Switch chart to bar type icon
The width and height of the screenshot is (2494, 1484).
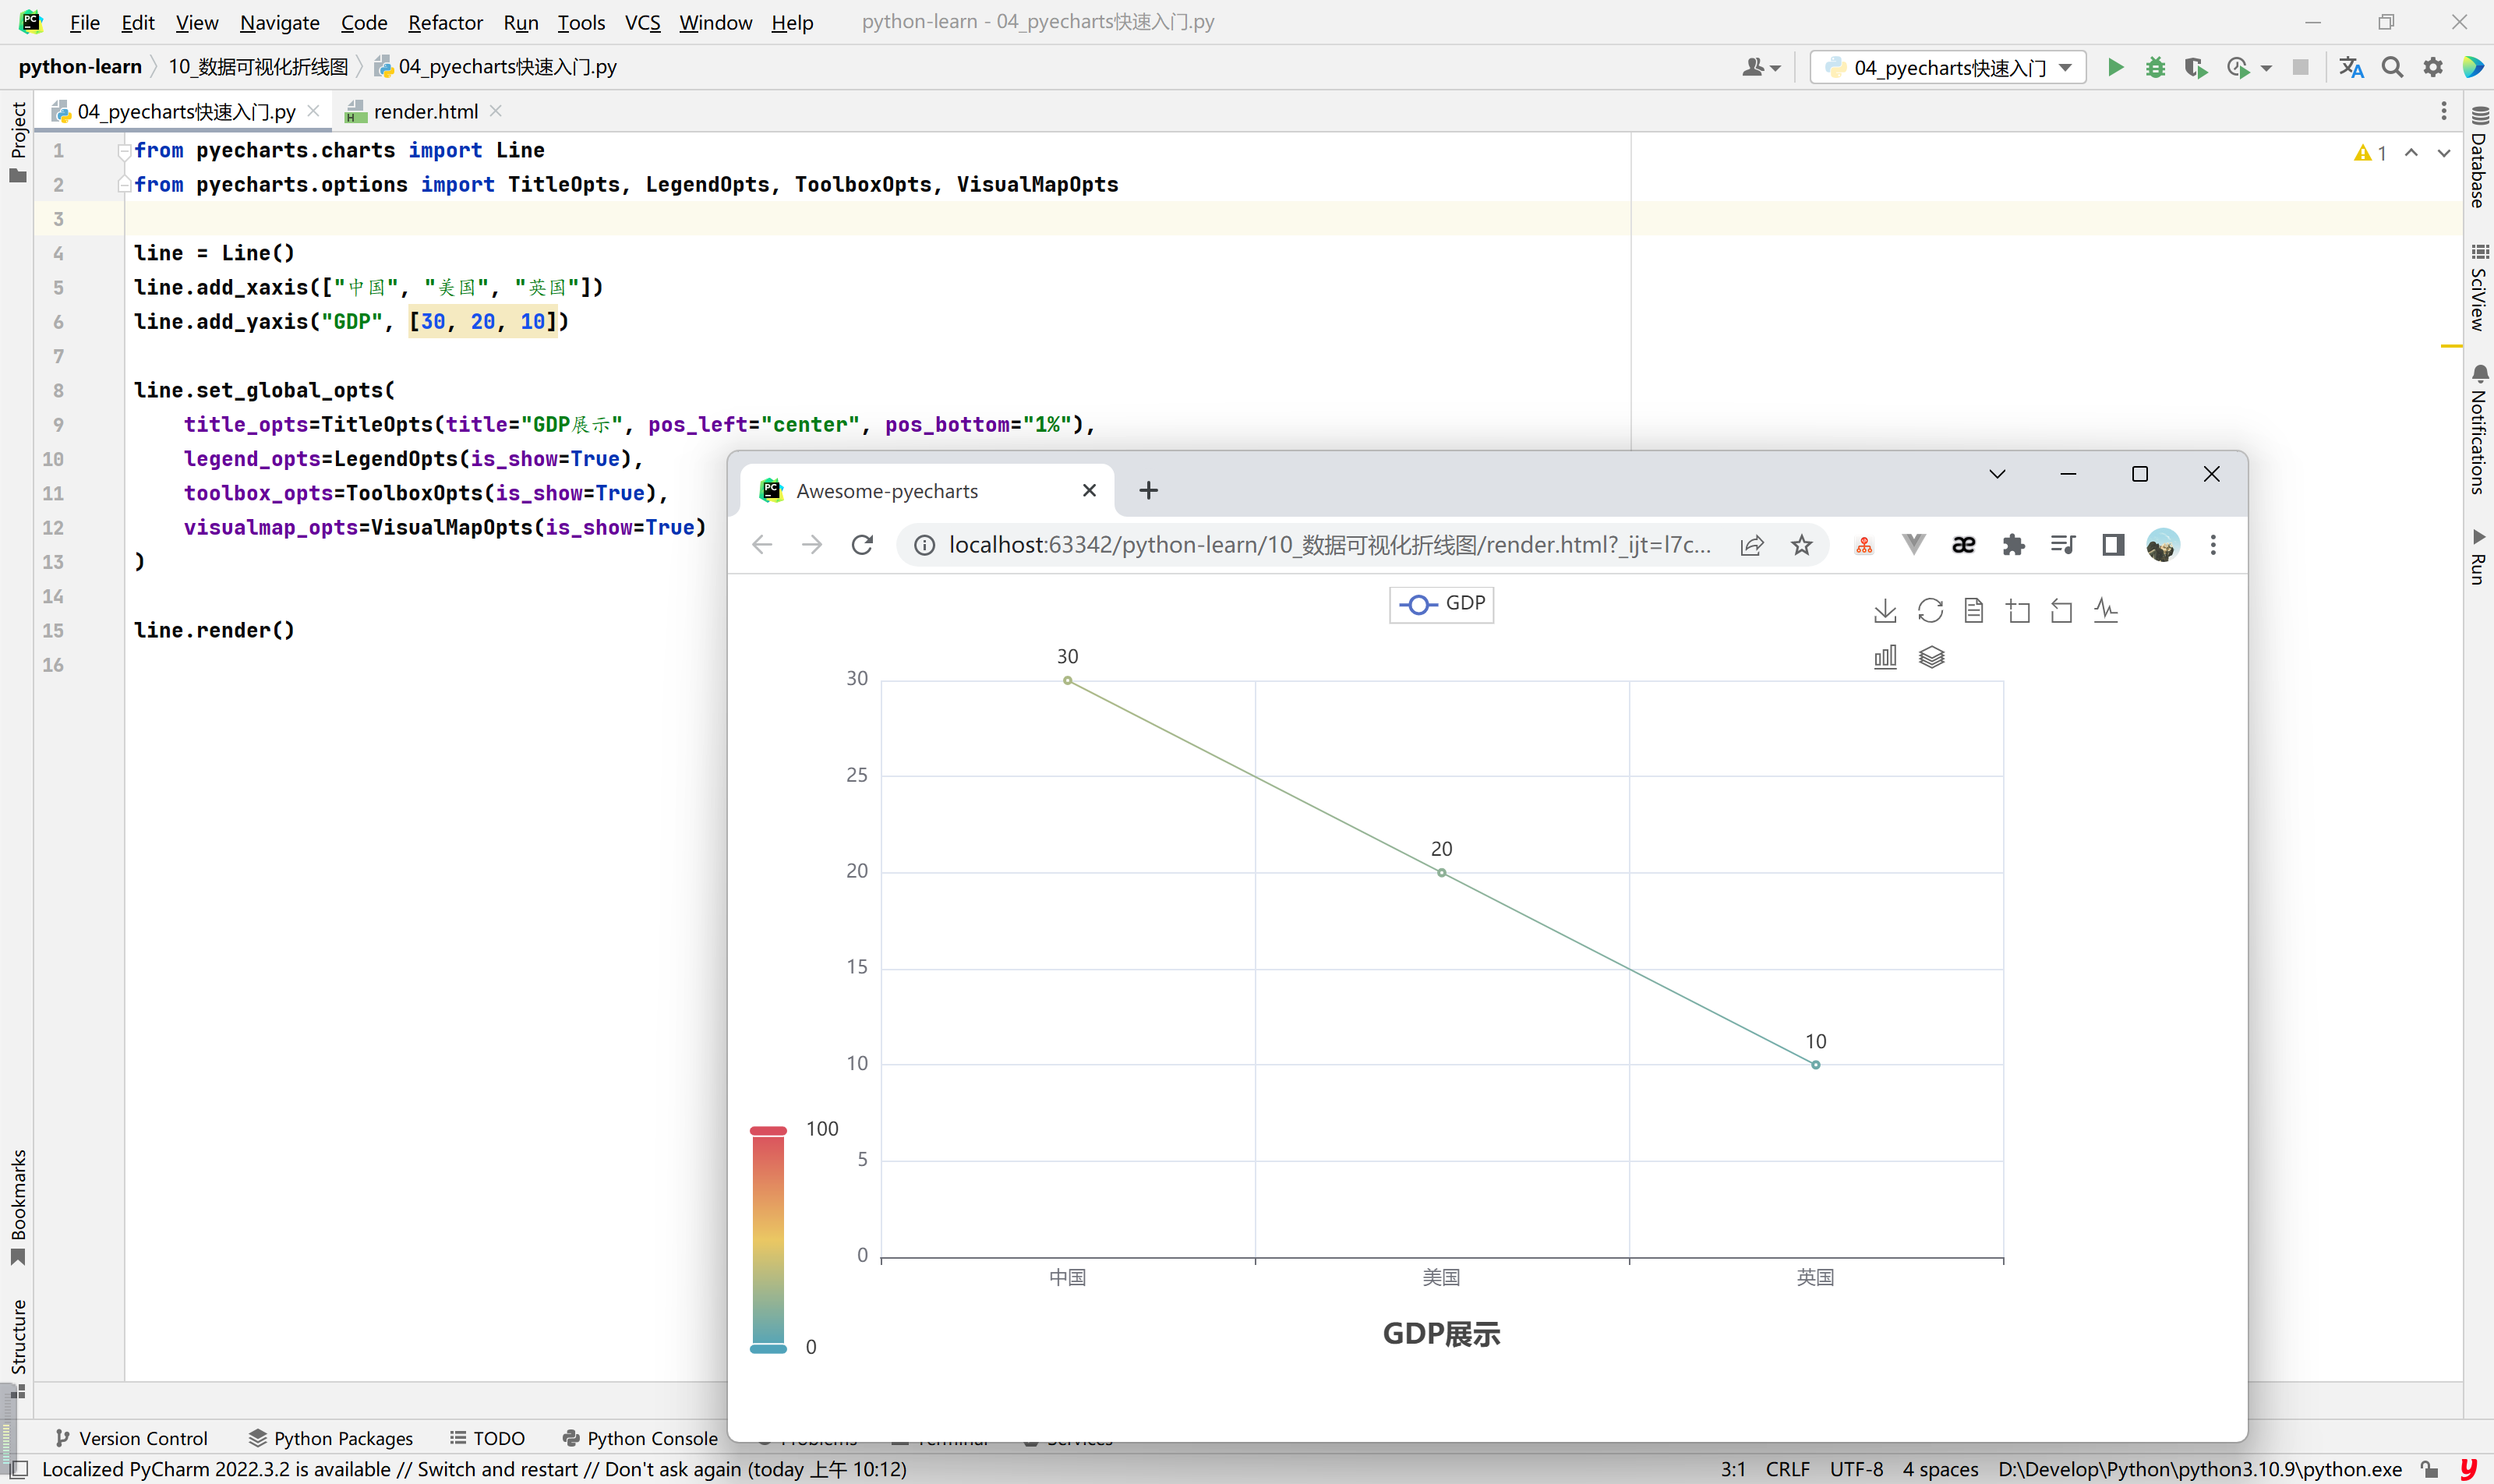point(1885,657)
